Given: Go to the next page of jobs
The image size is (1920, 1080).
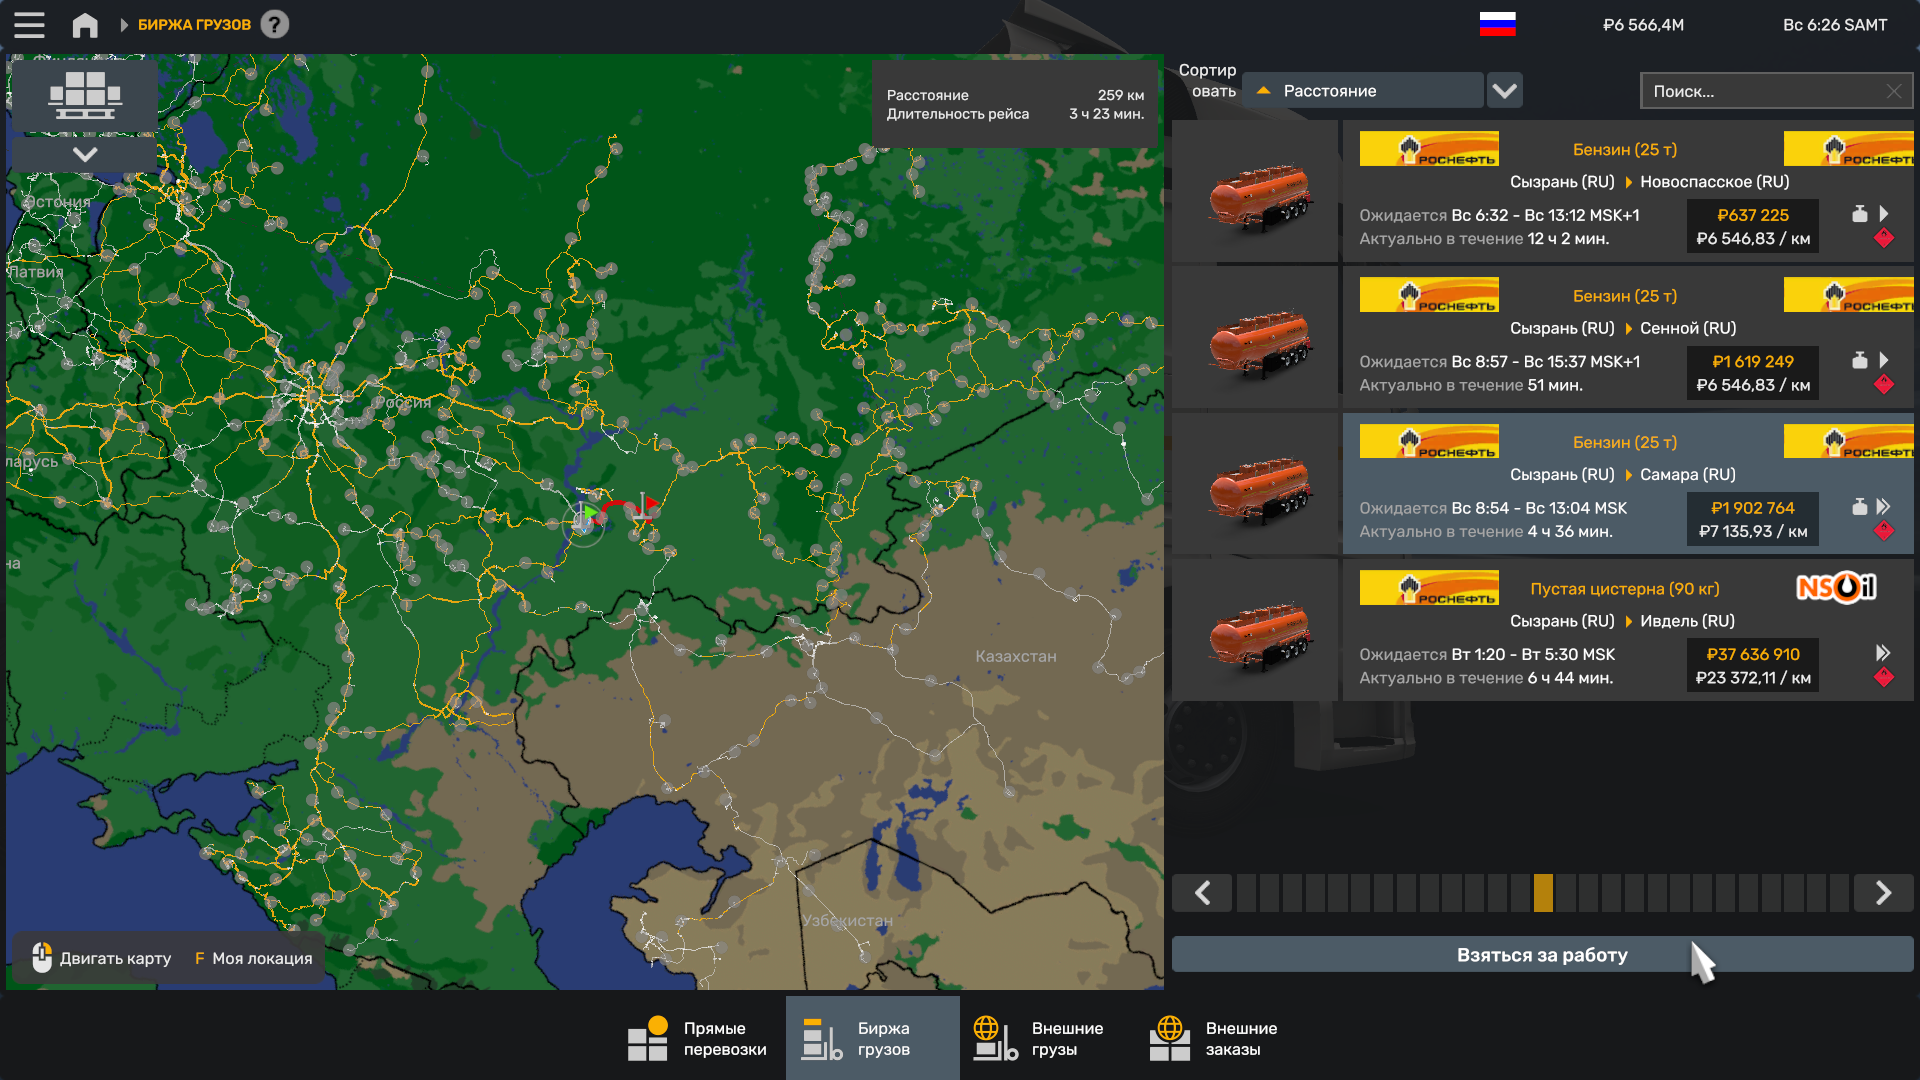Looking at the screenshot, I should (1883, 893).
